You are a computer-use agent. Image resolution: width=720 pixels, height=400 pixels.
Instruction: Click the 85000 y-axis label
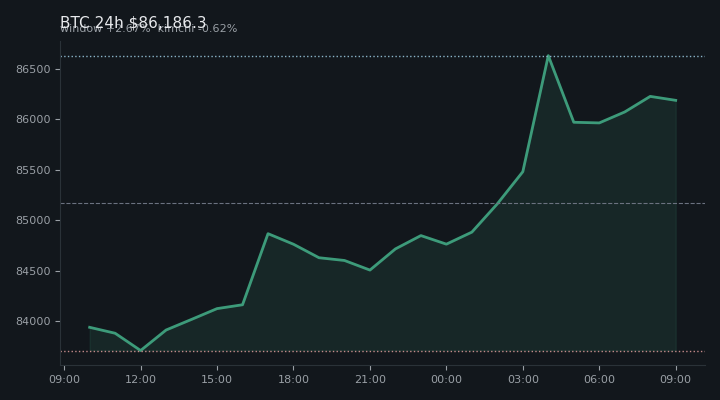pyautogui.click(x=33, y=220)
